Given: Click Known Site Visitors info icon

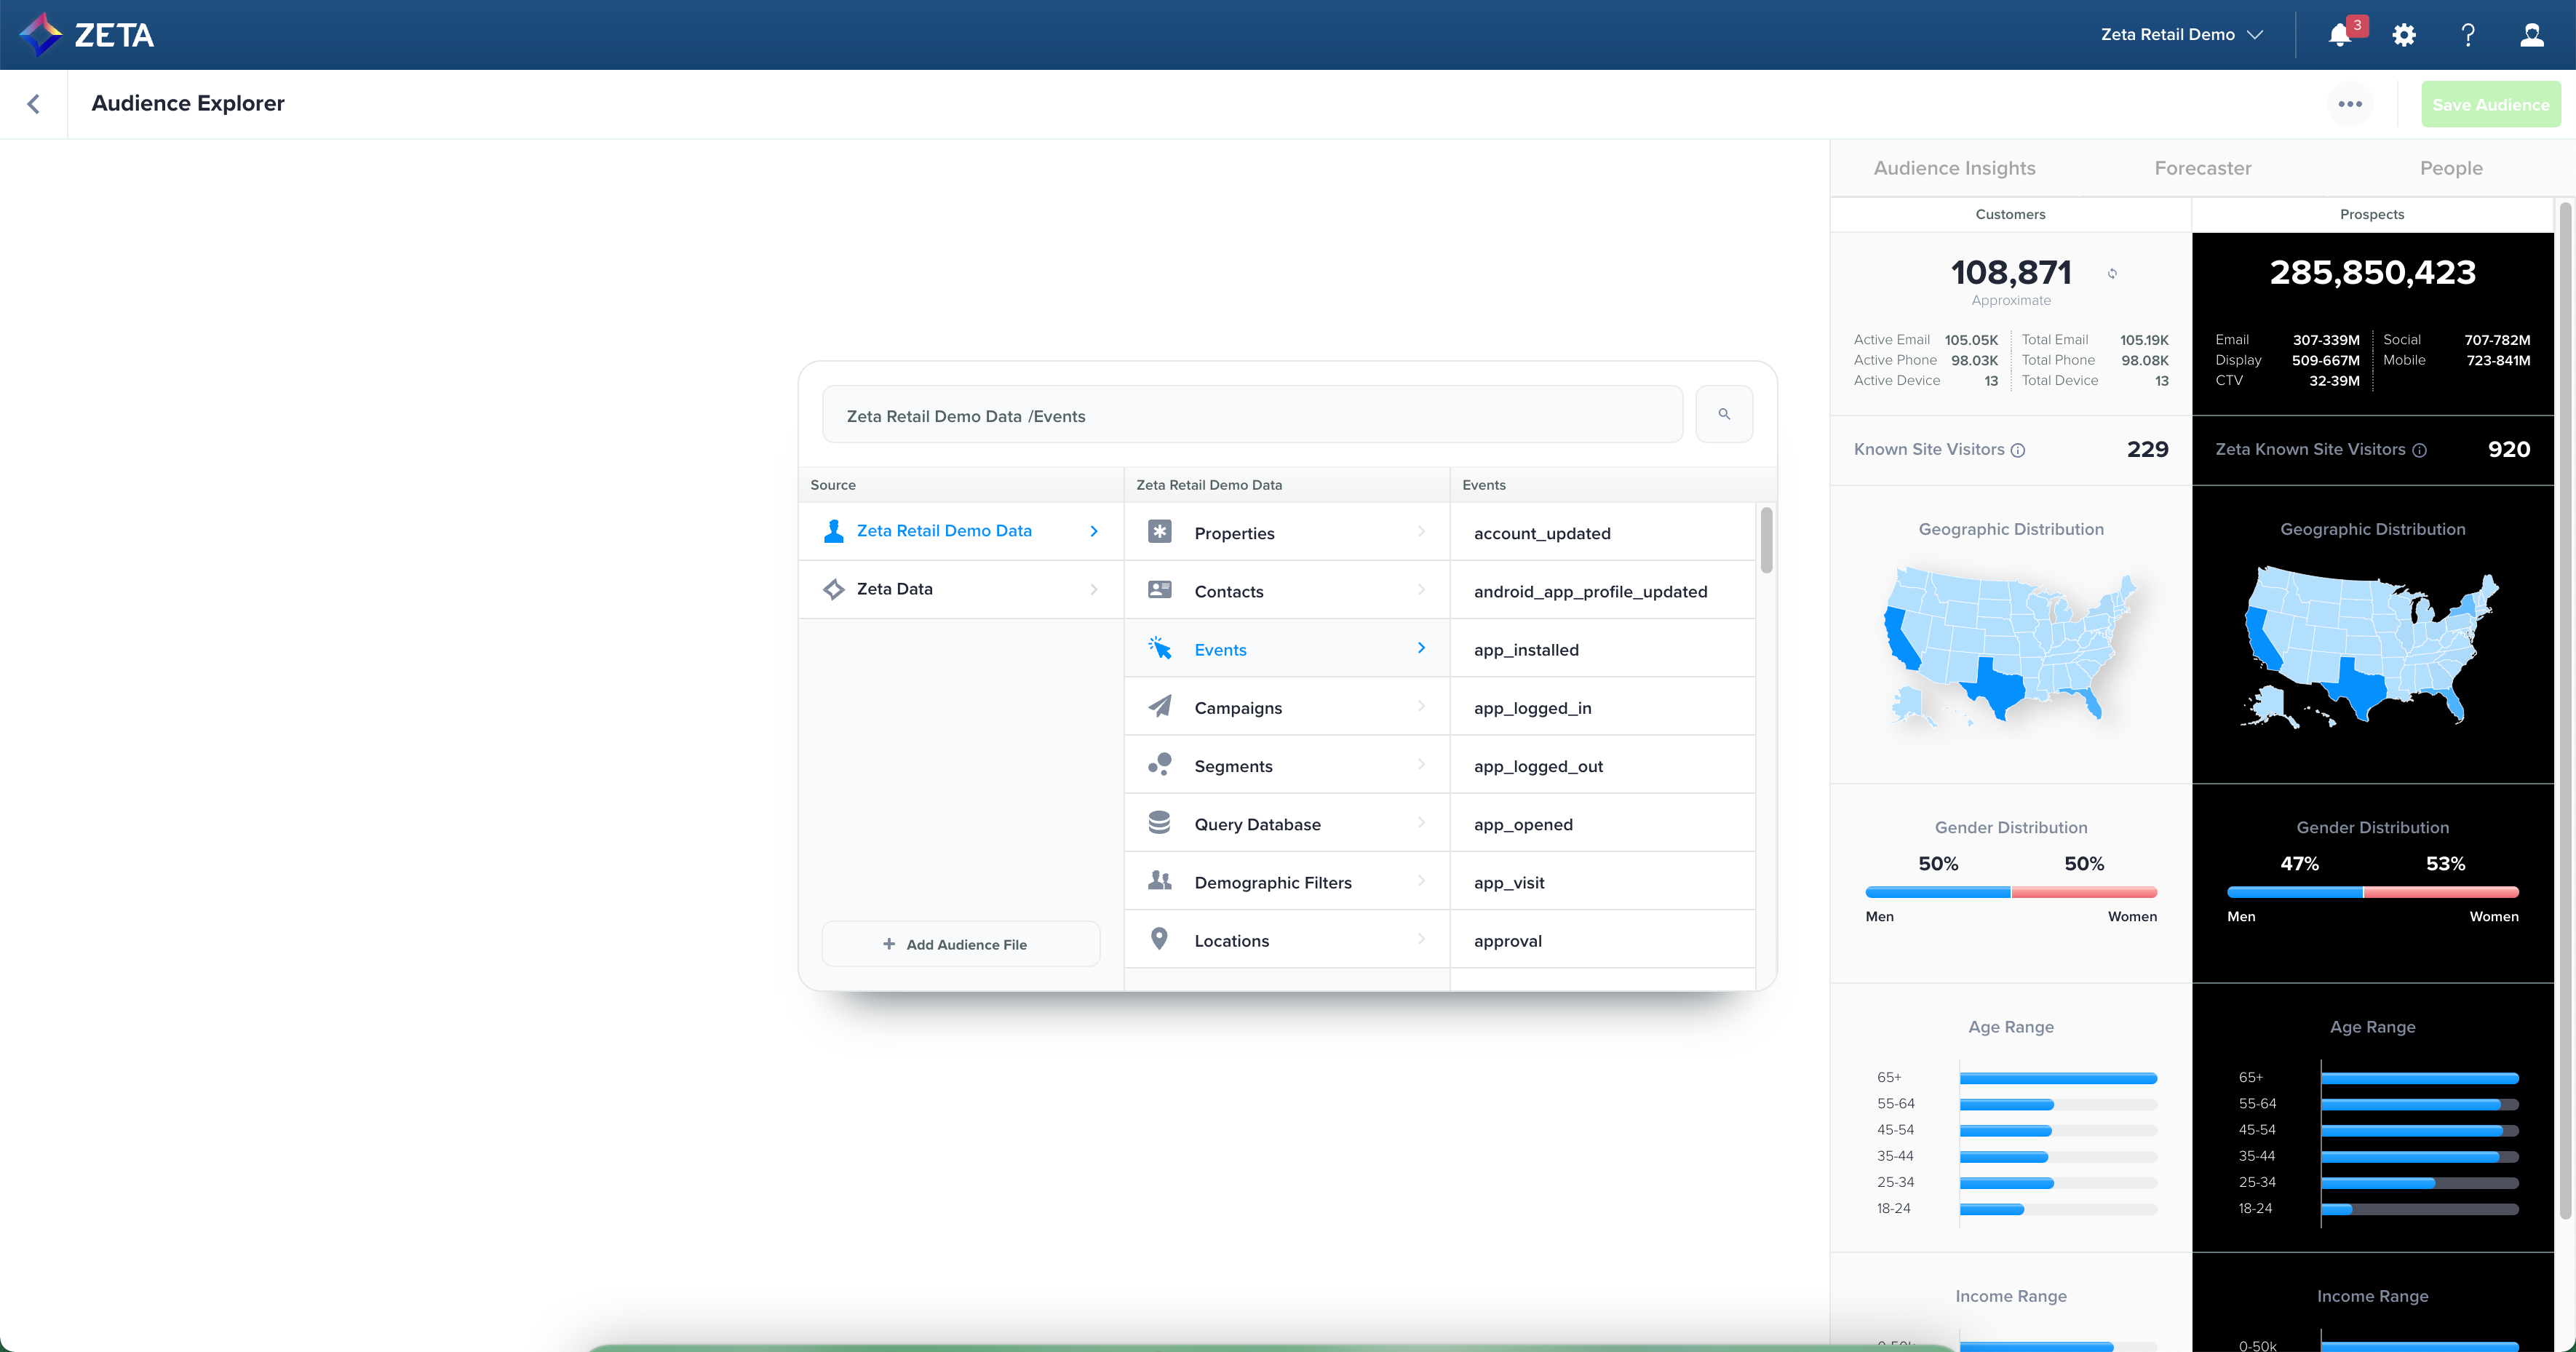Looking at the screenshot, I should point(2018,450).
